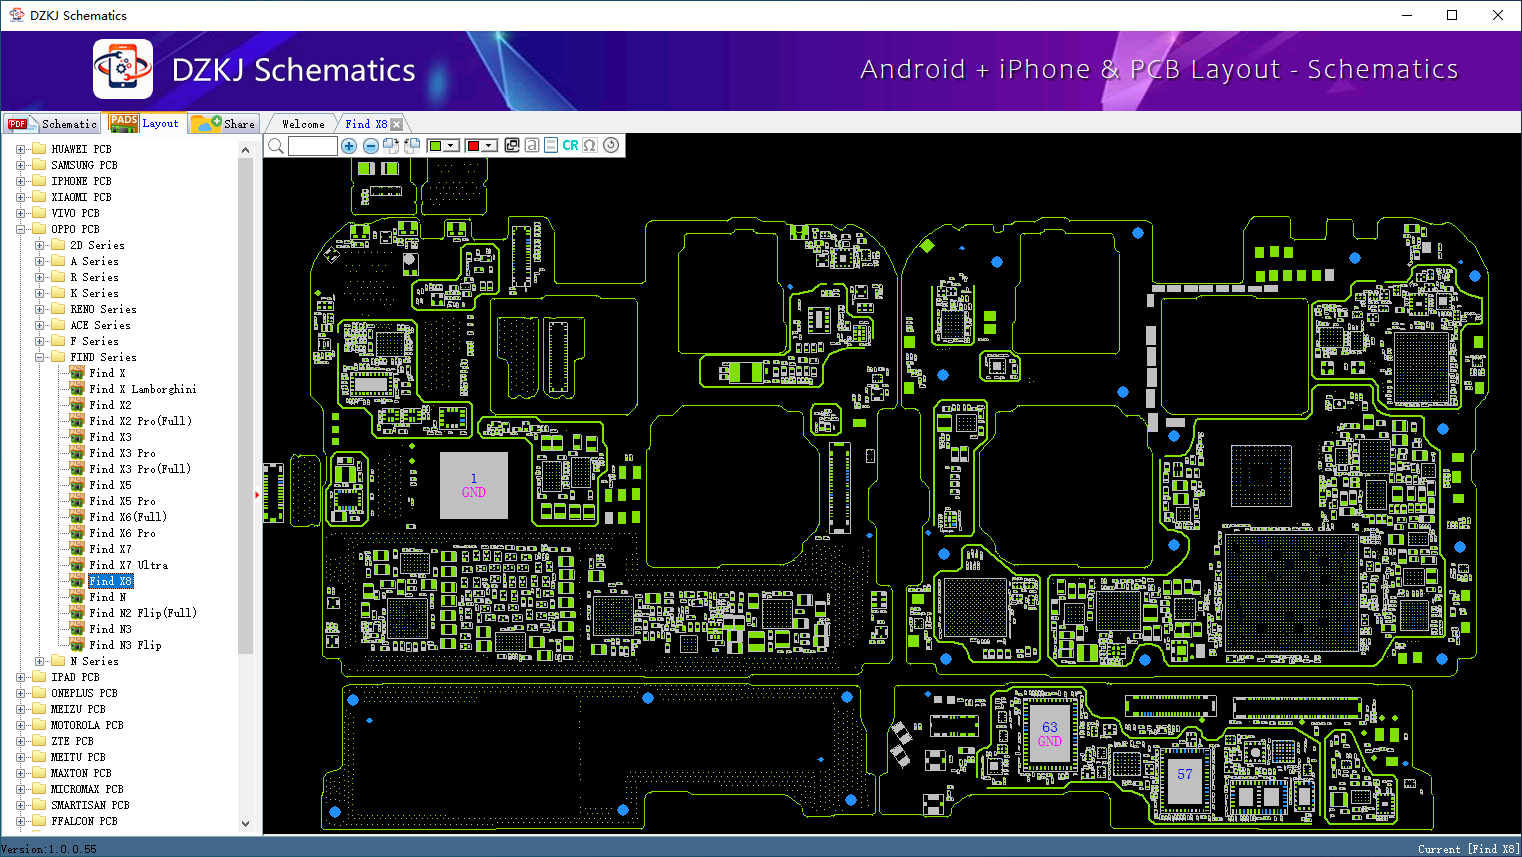Pick the green color swatch
The image size is (1522, 857).
[x=435, y=146]
